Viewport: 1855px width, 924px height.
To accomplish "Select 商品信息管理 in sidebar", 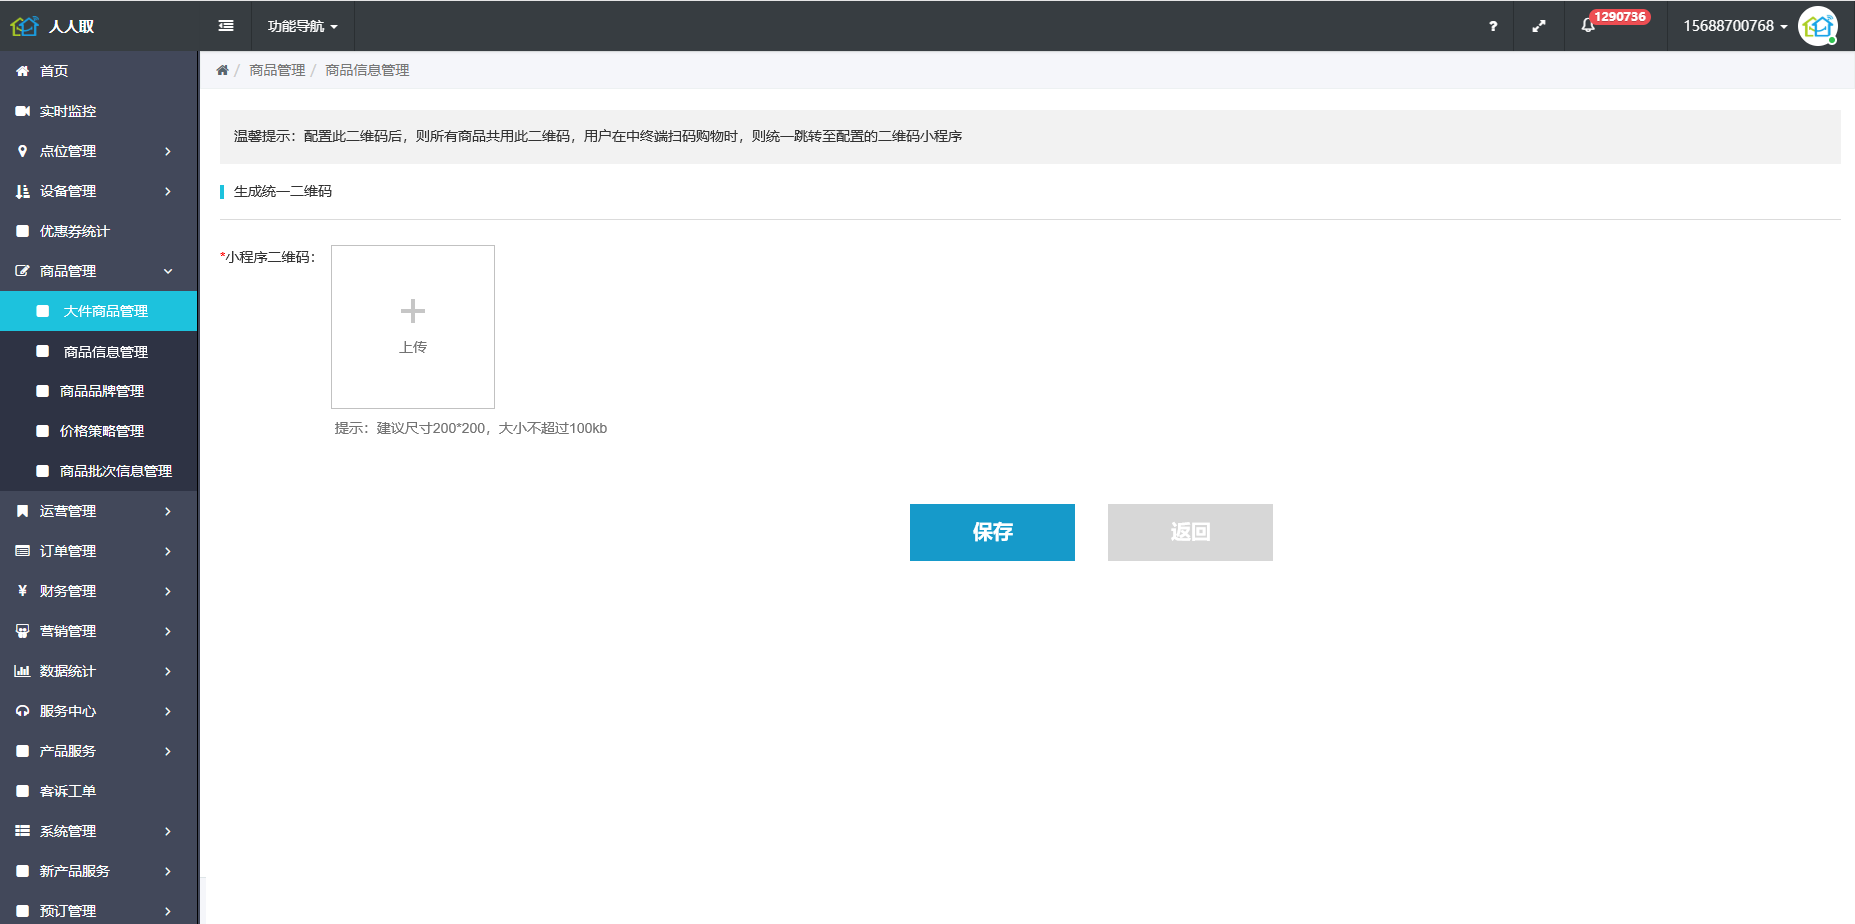I will click(x=105, y=352).
